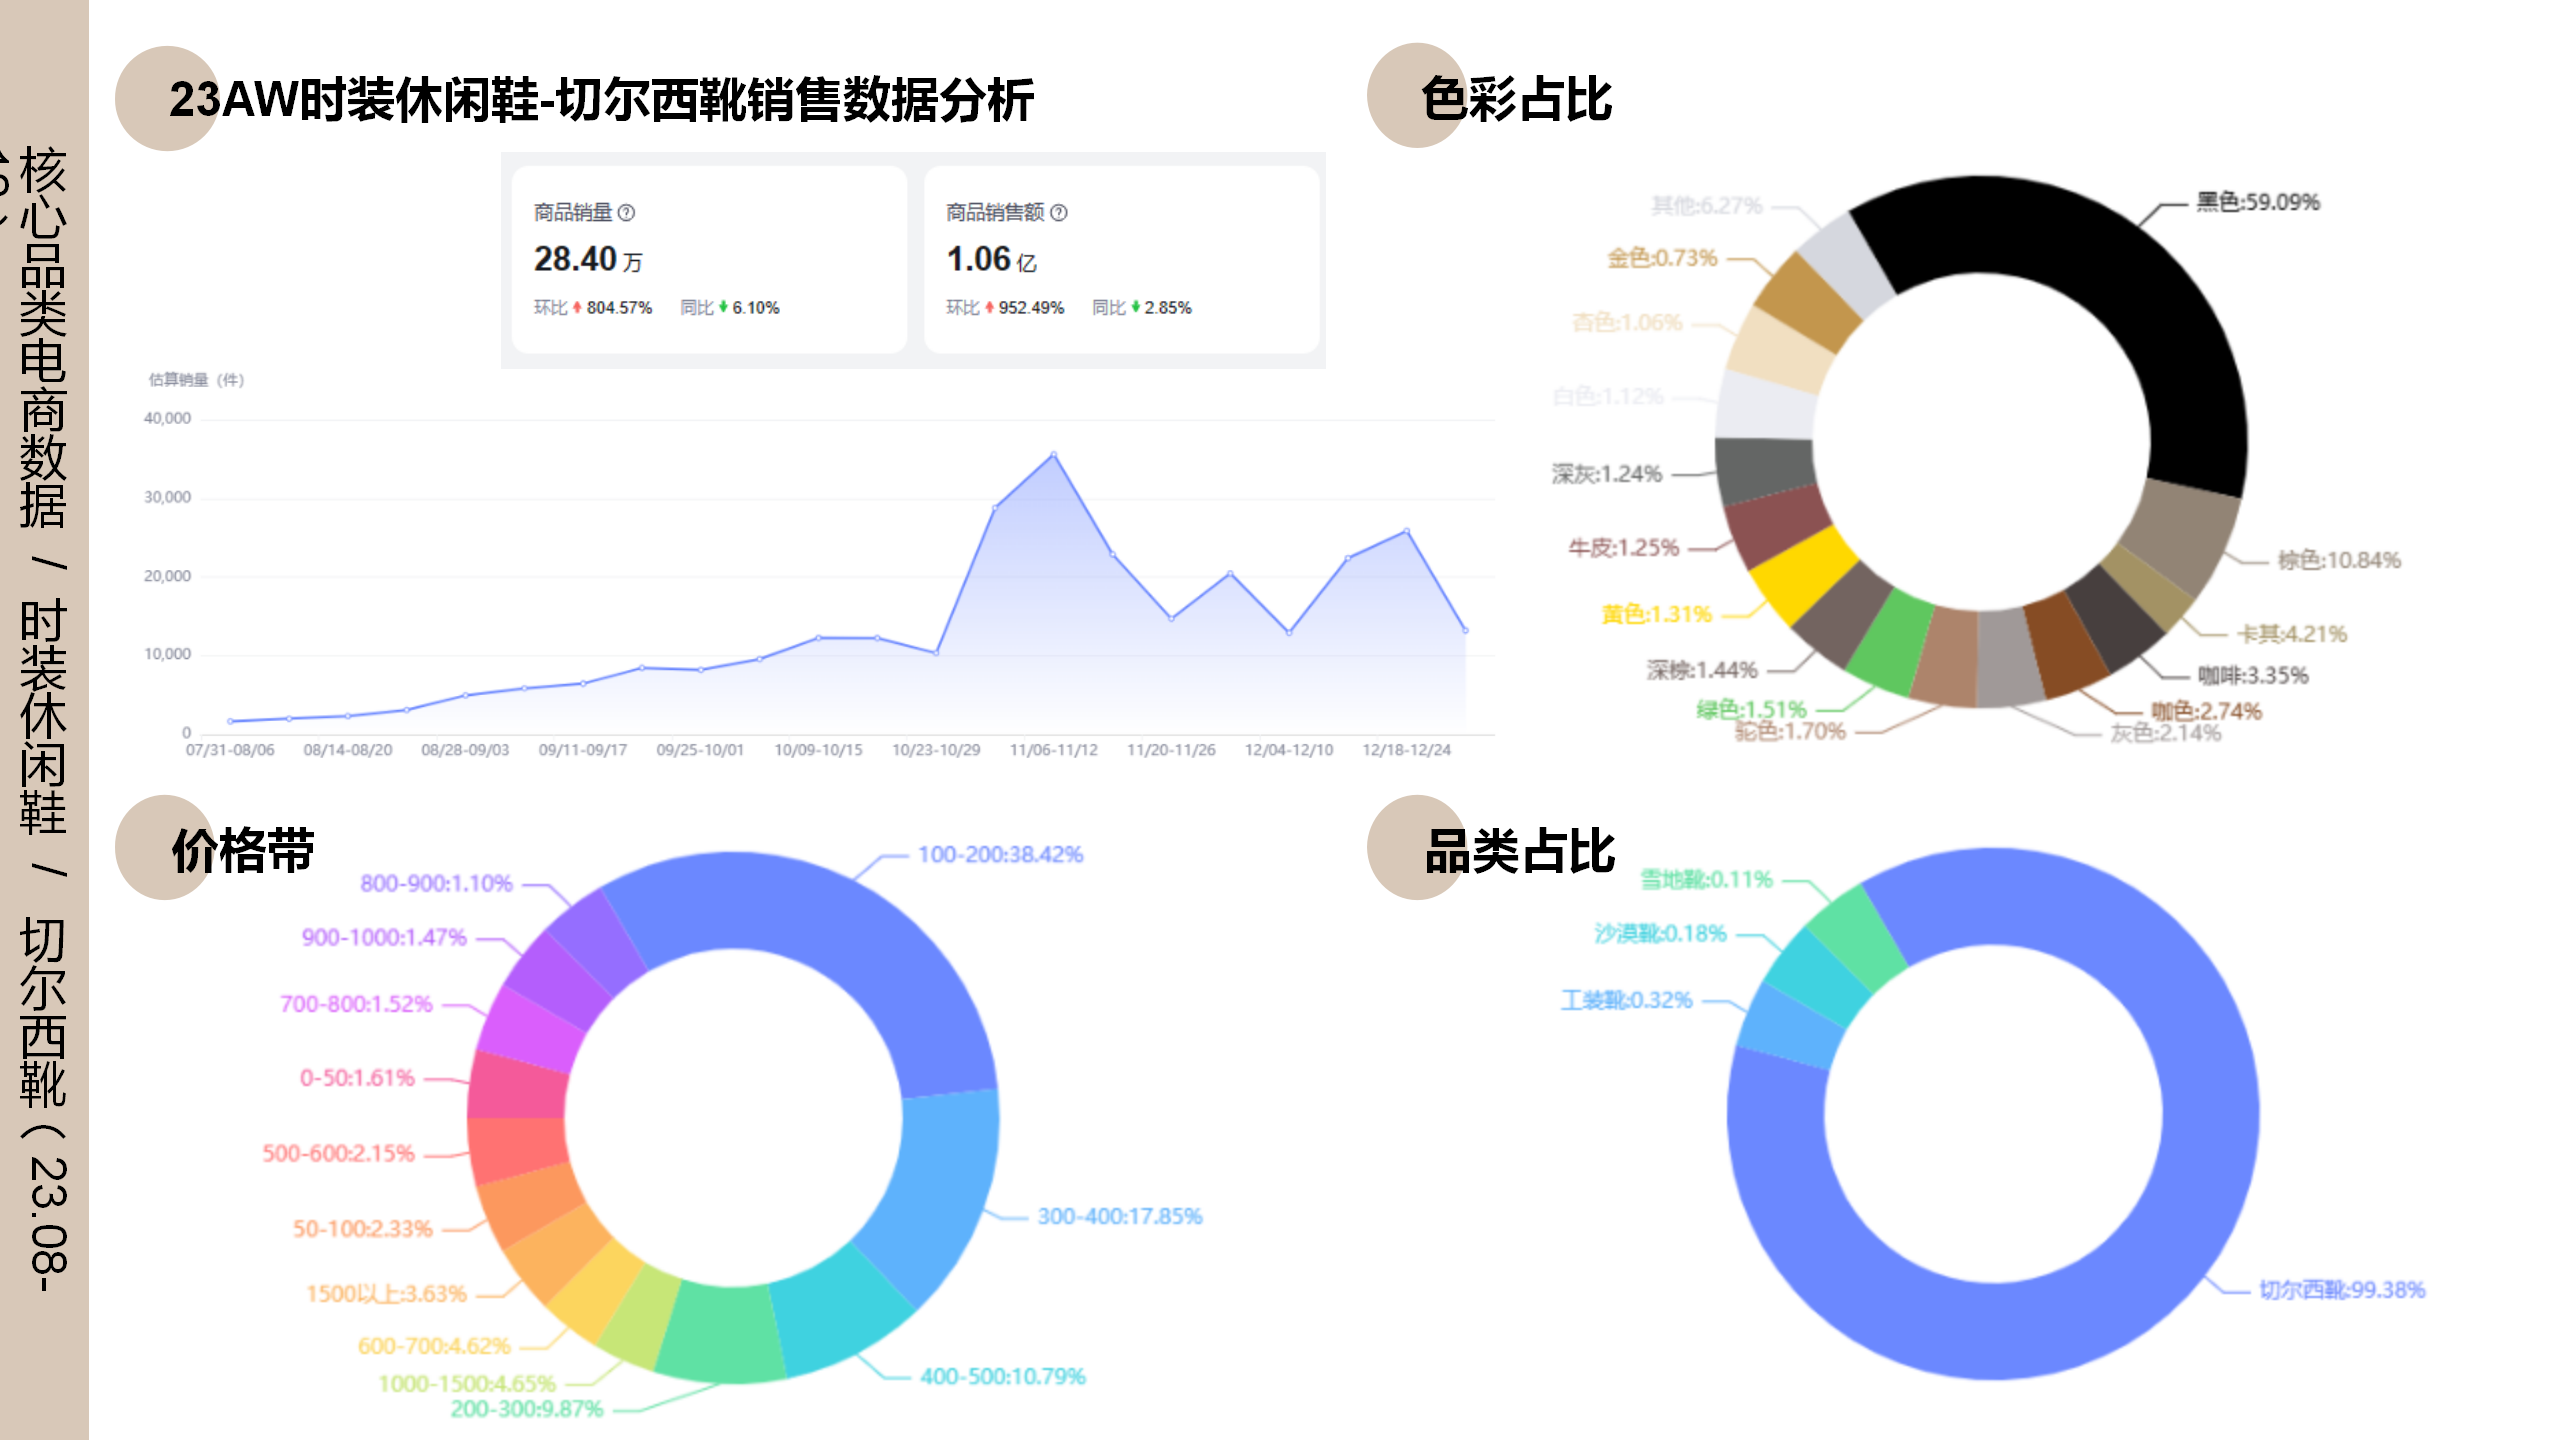This screenshot has width=2560, height=1440.
Task: Click the 品类占比 section title
Action: (1520, 850)
